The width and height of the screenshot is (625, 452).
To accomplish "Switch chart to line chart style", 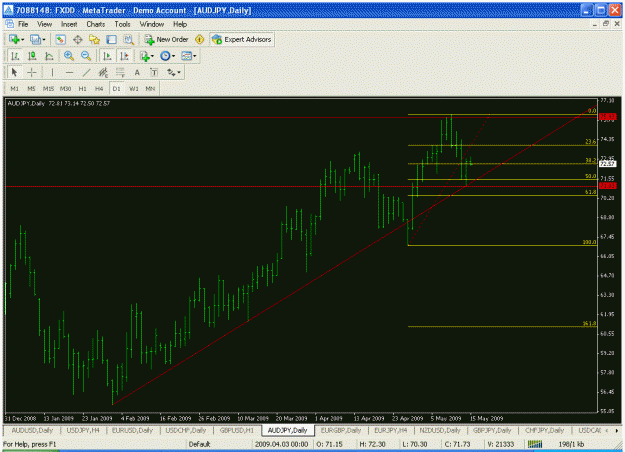I will 49,56.
